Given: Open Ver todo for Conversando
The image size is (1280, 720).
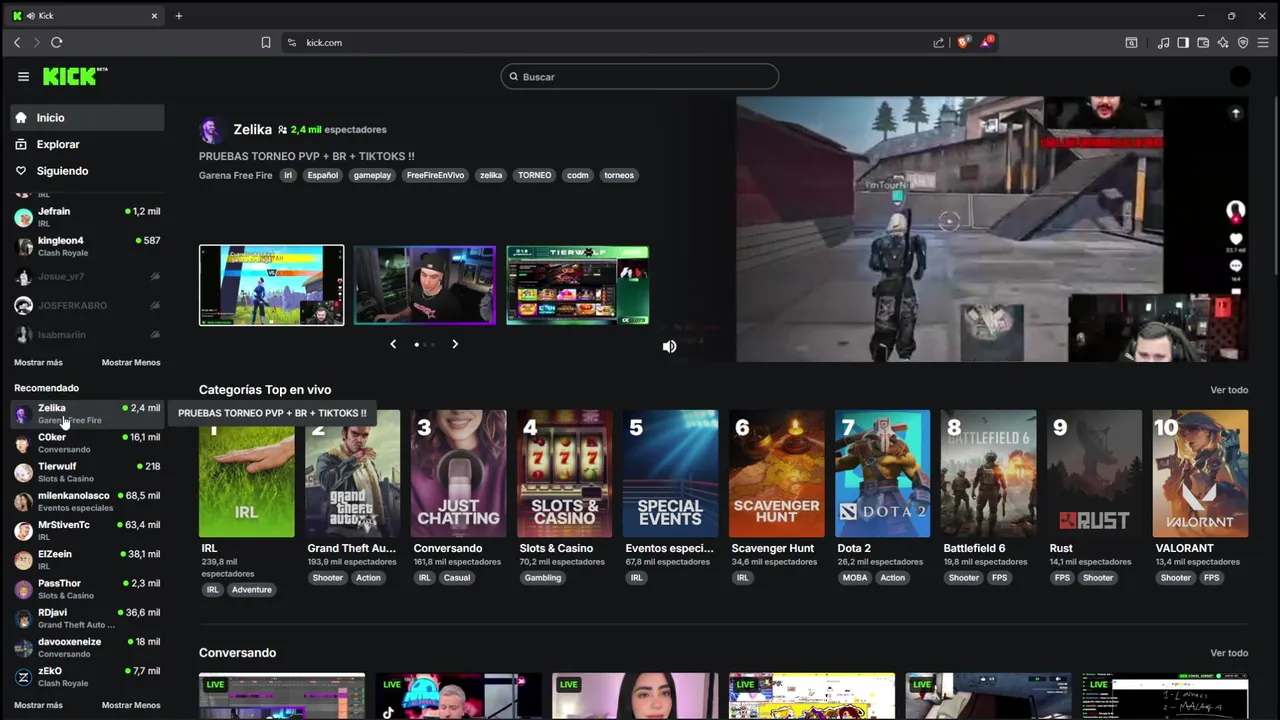Looking at the screenshot, I should coord(1229,653).
